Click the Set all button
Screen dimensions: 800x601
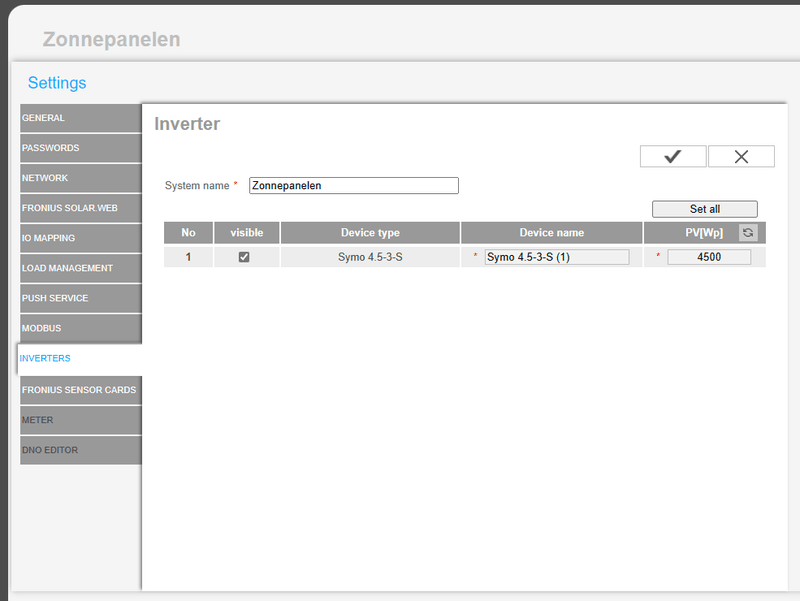click(x=705, y=209)
